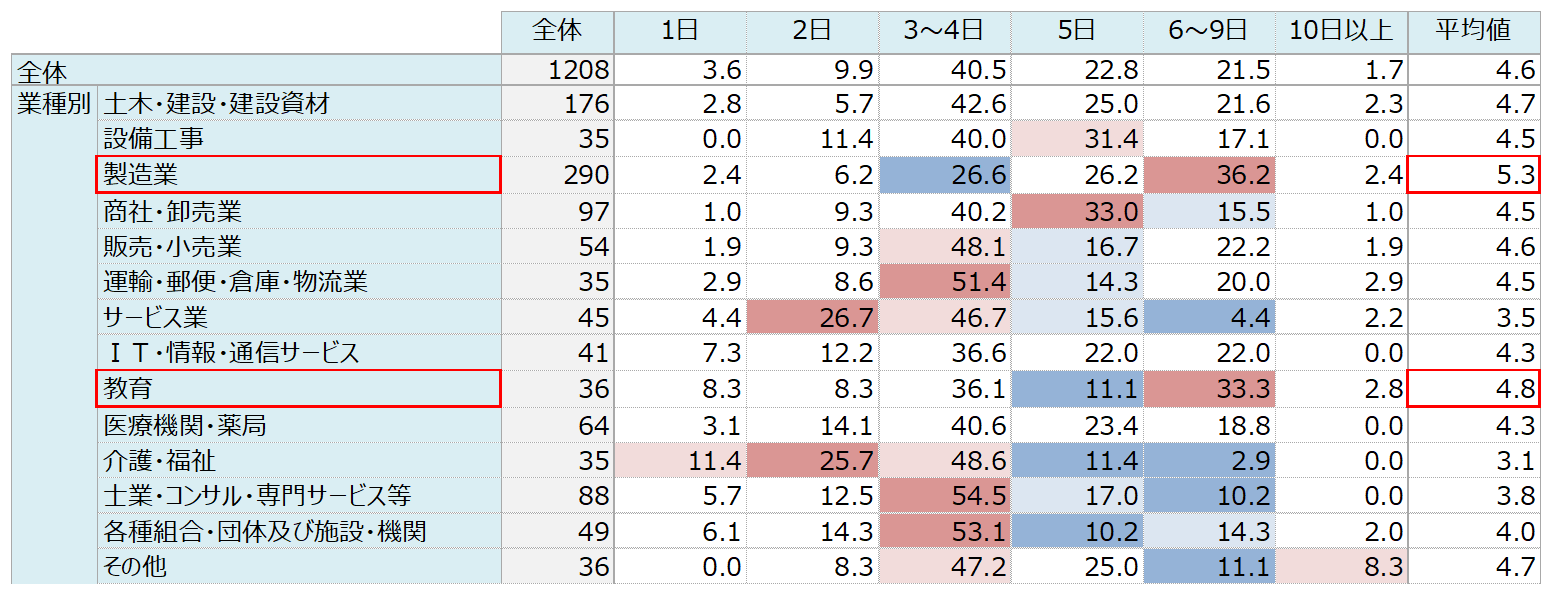The image size is (1552, 597).
Task: Click the 10日以上 column header
Action: 1341,32
